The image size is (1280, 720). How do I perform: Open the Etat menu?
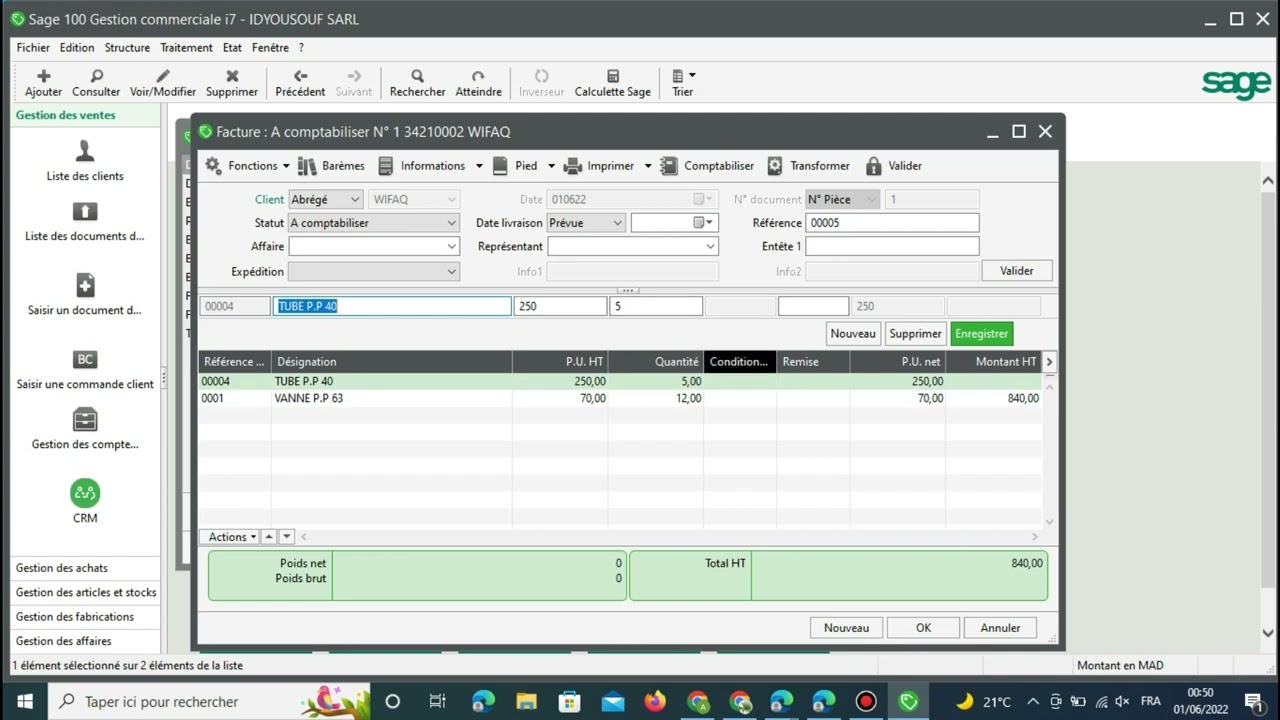pyautogui.click(x=232, y=48)
